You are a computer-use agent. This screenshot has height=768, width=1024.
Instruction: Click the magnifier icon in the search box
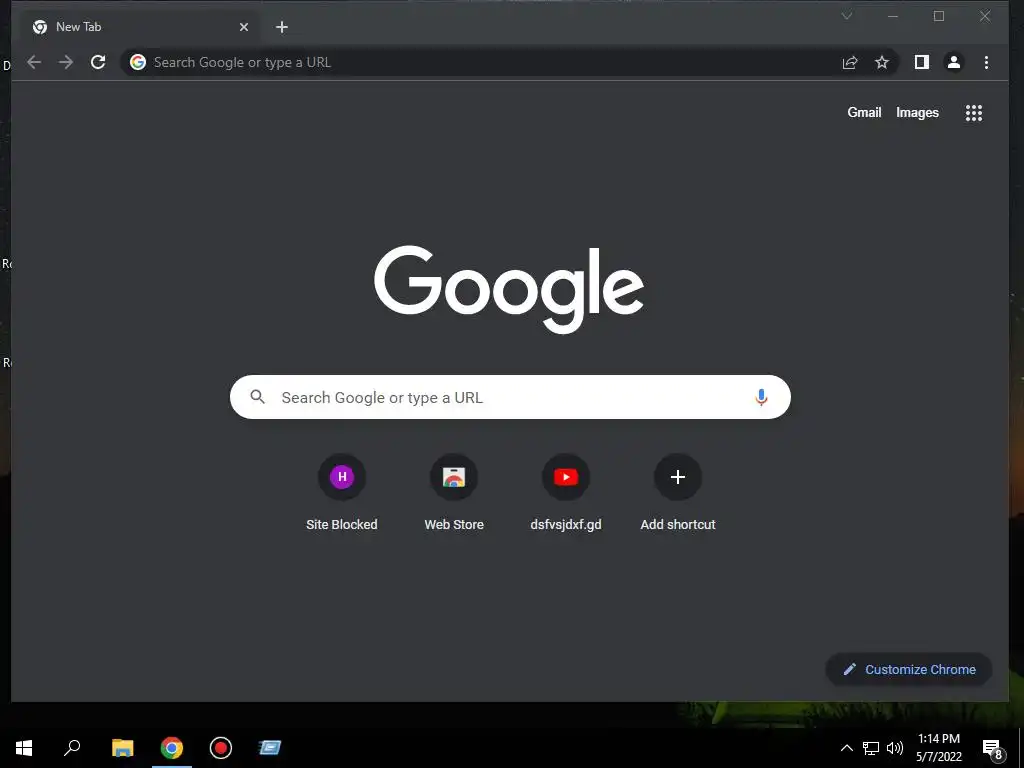(x=258, y=396)
